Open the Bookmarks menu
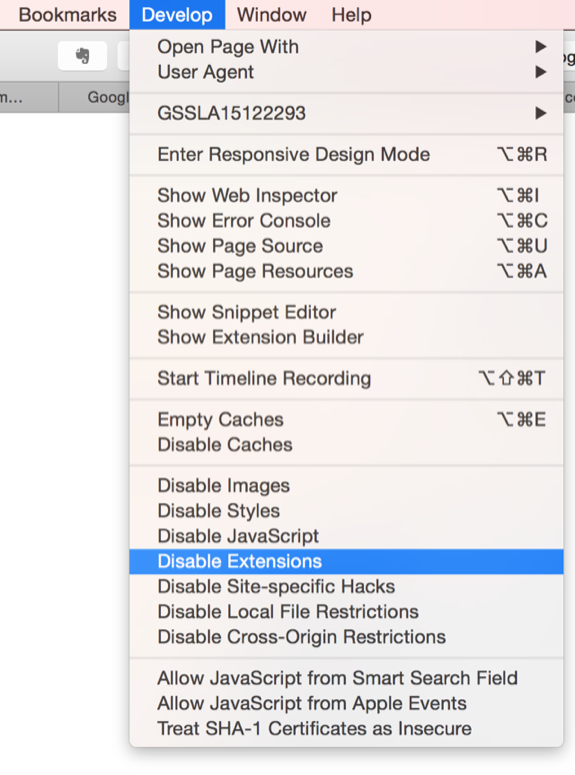 pos(68,15)
